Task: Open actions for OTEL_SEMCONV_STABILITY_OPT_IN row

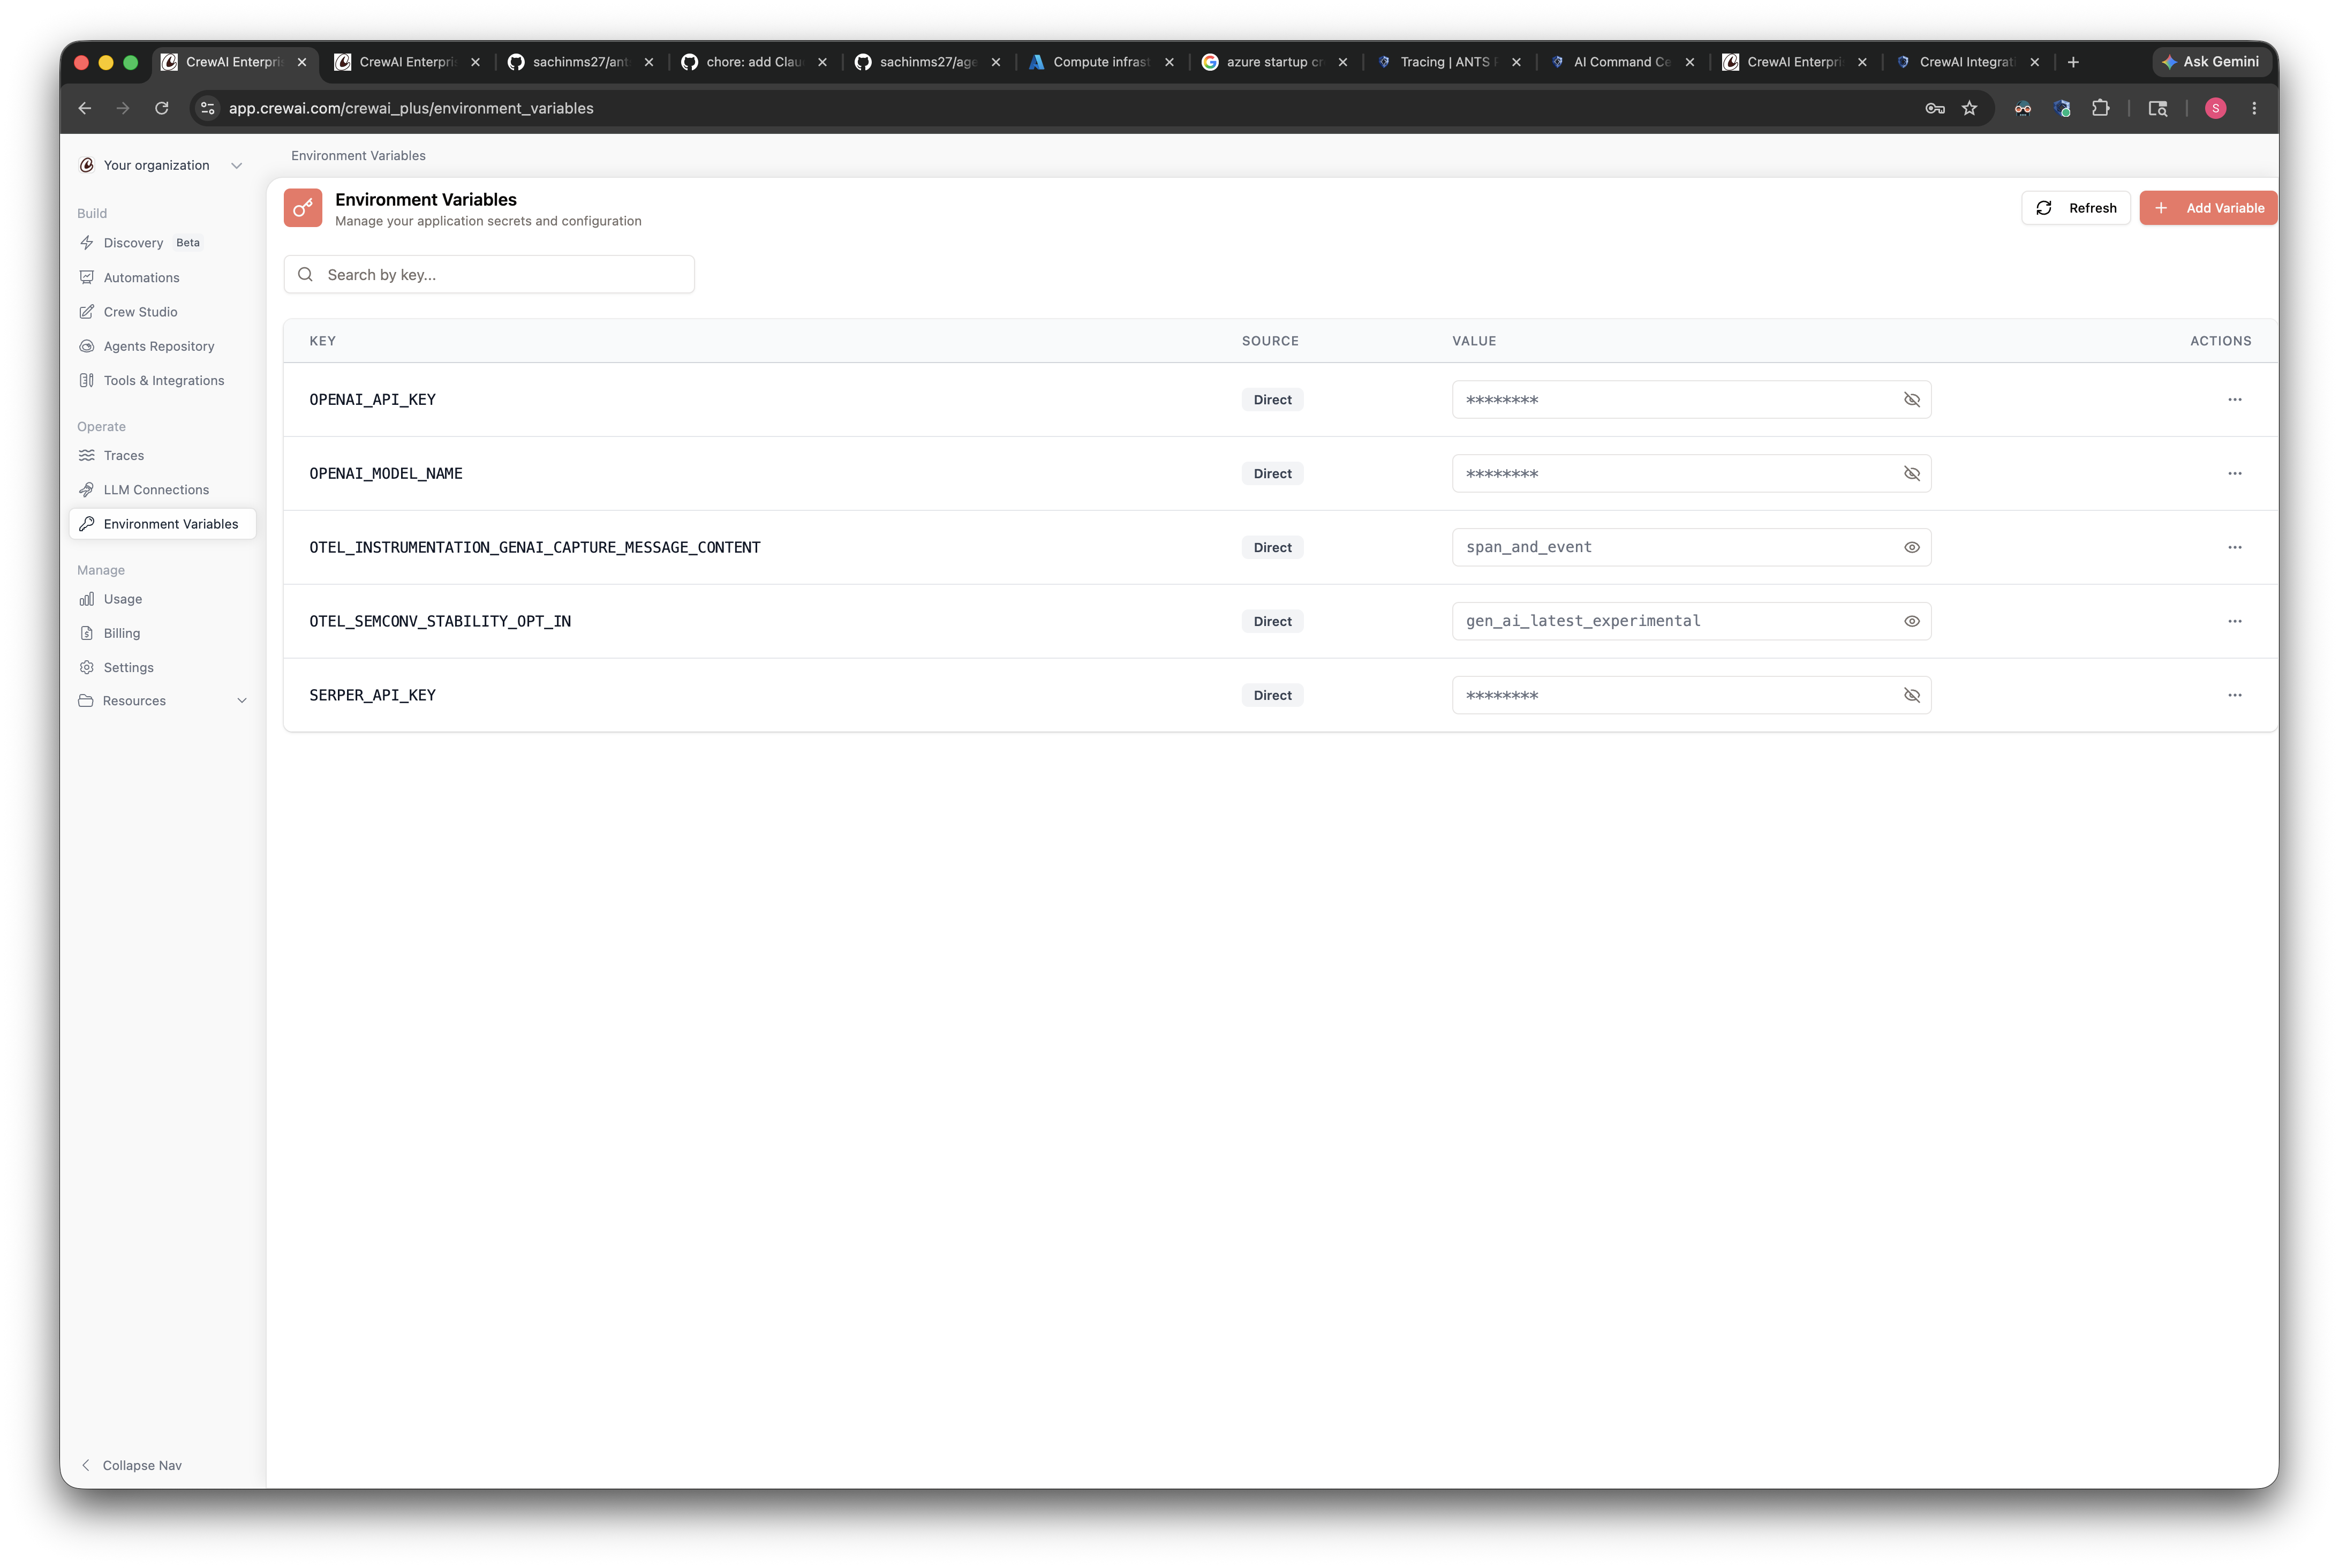Action: (x=2234, y=622)
